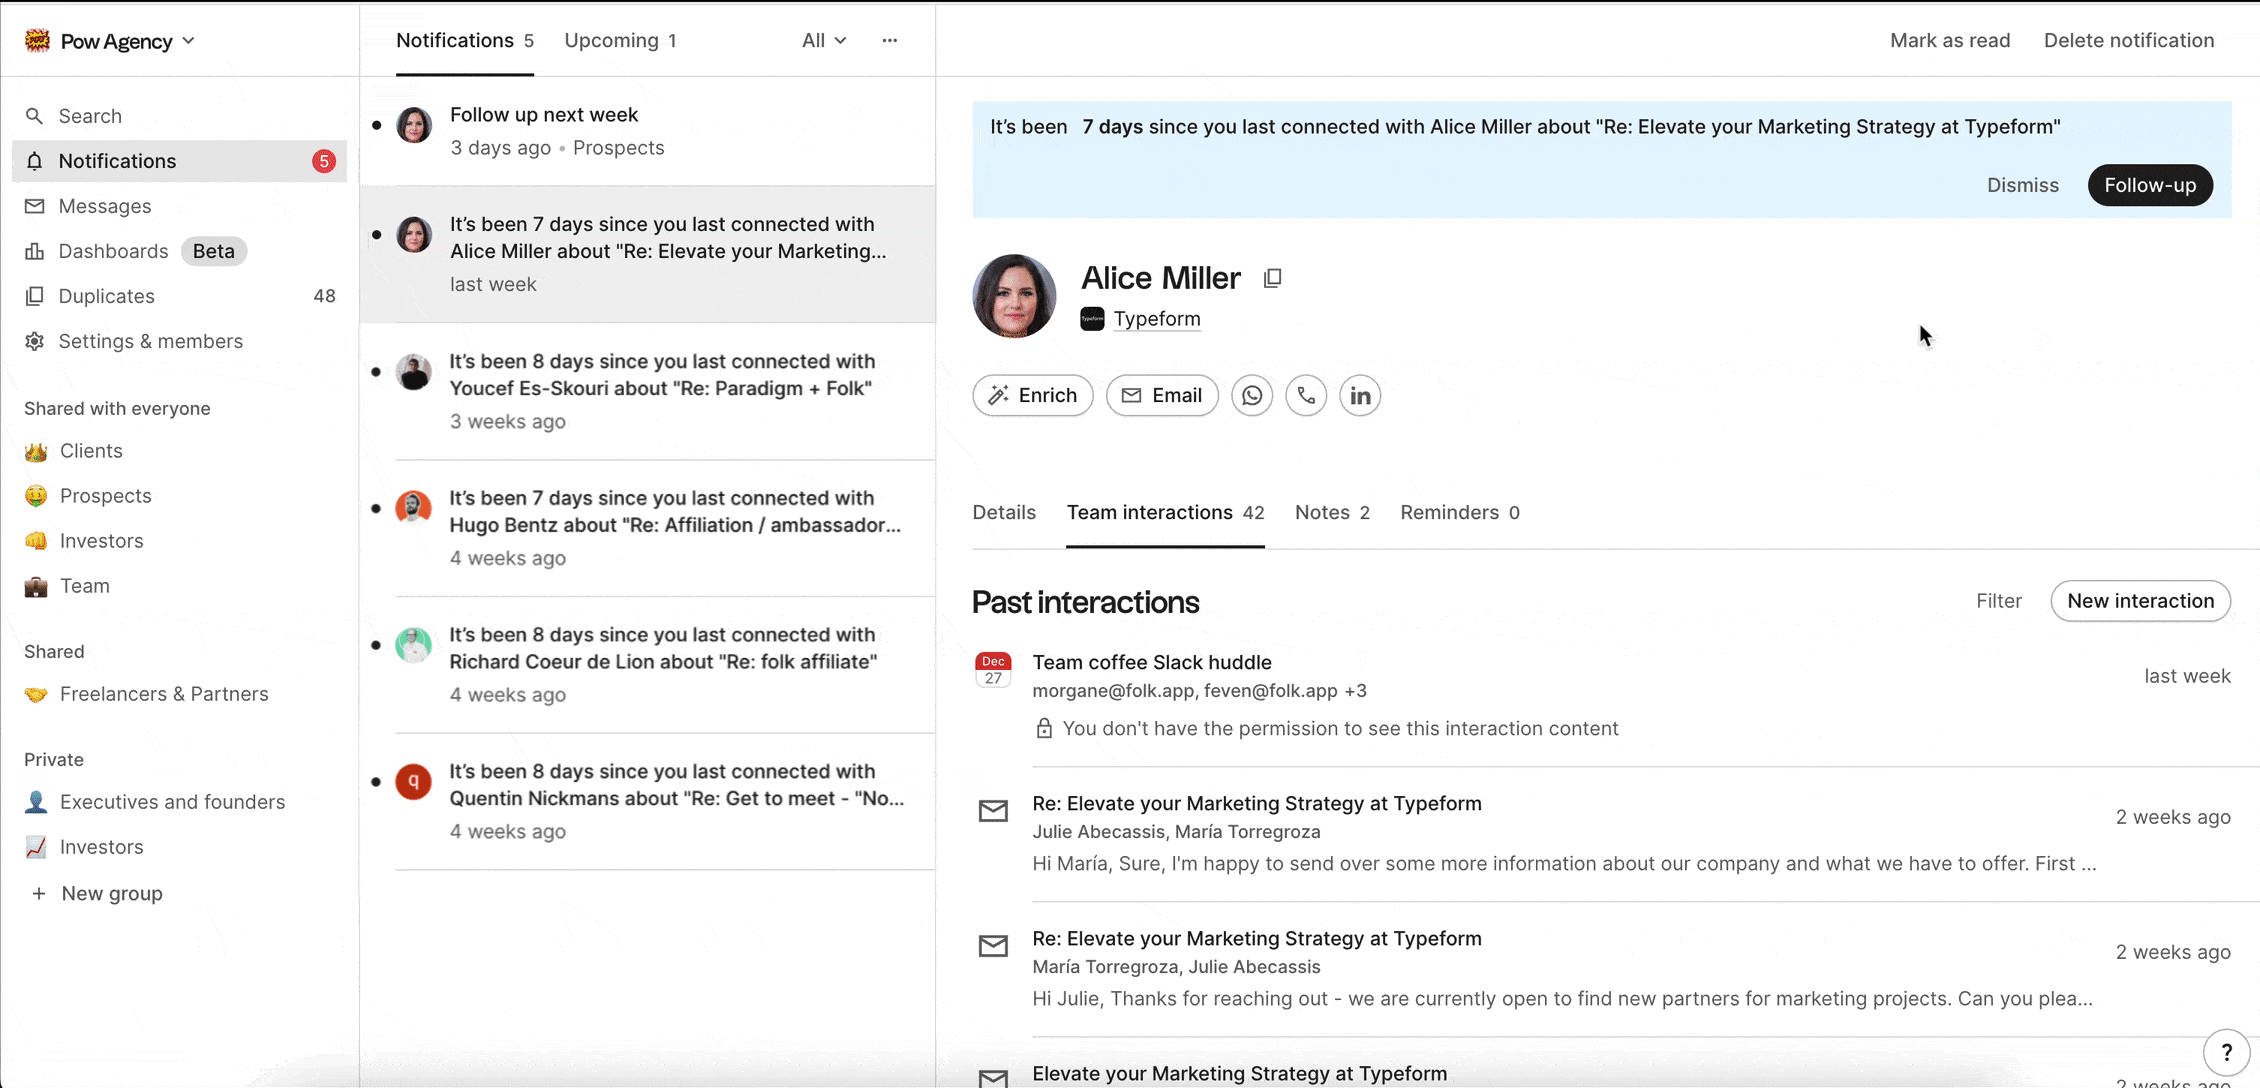Click the private Investors chart icon
Screen dimensions: 2260x1088
(36, 847)
